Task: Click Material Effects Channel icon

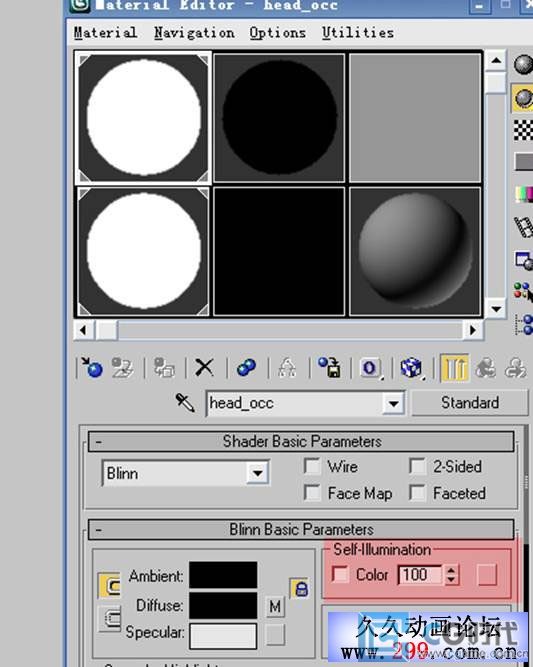Action: (x=370, y=368)
